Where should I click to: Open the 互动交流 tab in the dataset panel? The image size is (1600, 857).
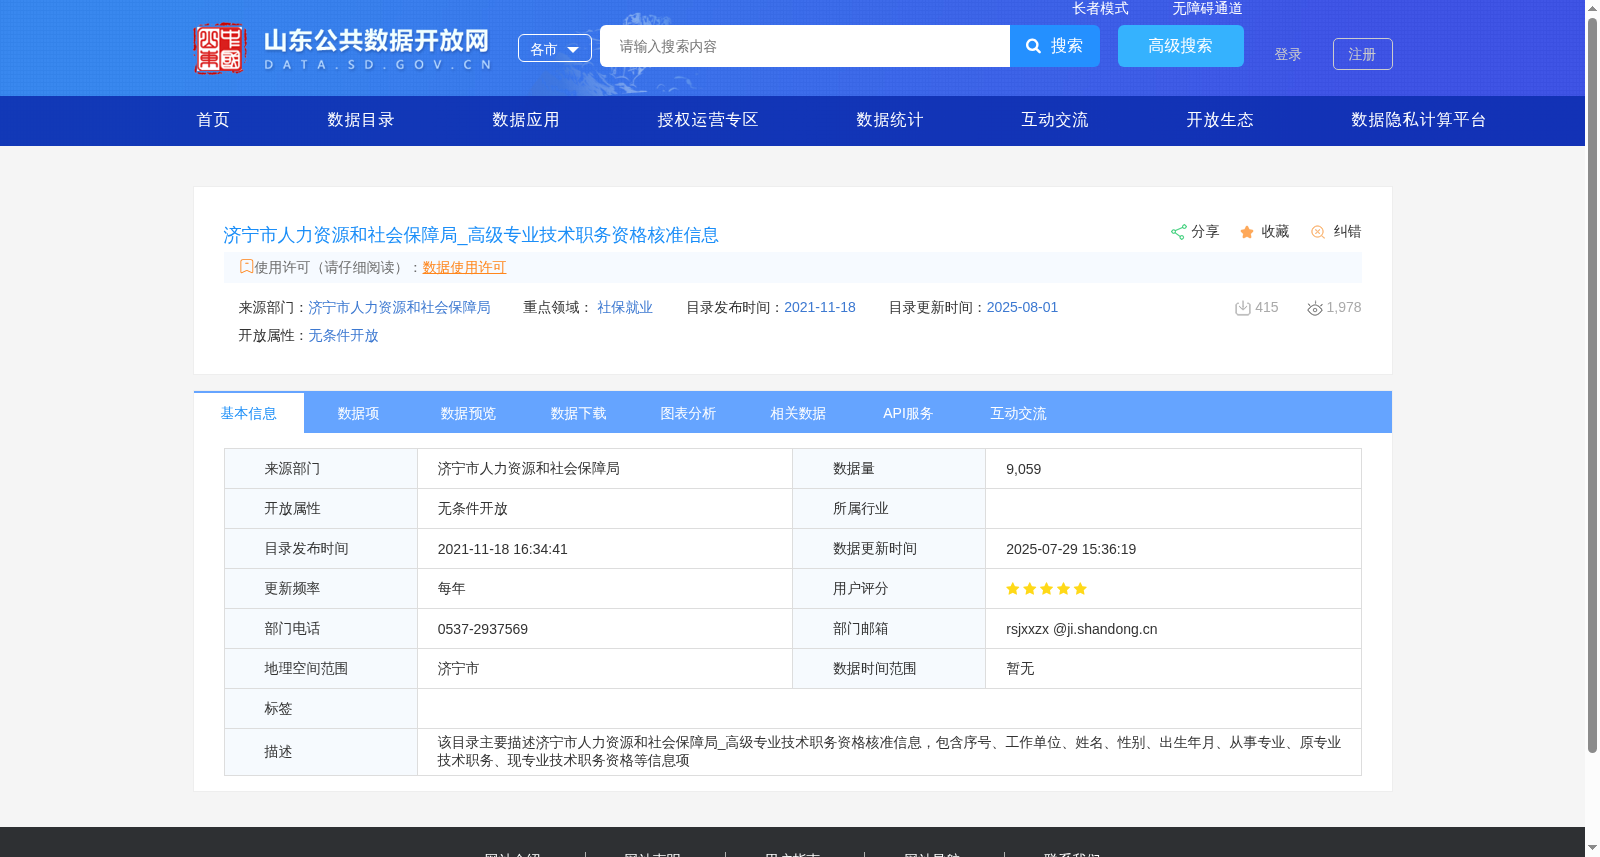tap(1018, 413)
